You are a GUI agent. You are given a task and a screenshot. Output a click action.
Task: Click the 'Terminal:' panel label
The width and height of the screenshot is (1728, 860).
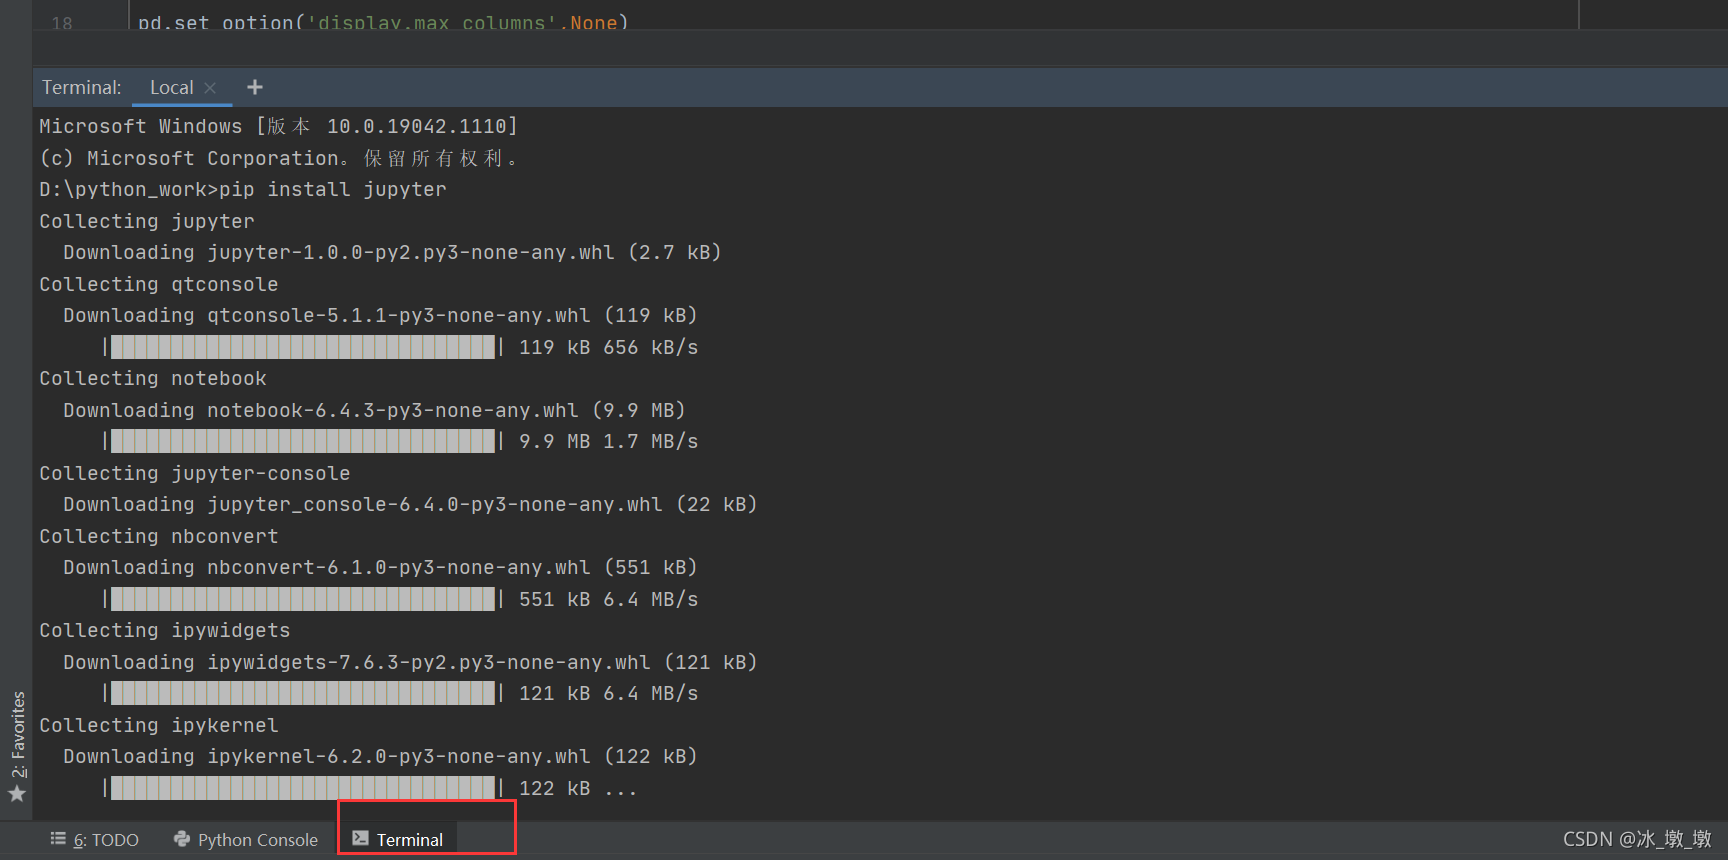[x=82, y=88]
